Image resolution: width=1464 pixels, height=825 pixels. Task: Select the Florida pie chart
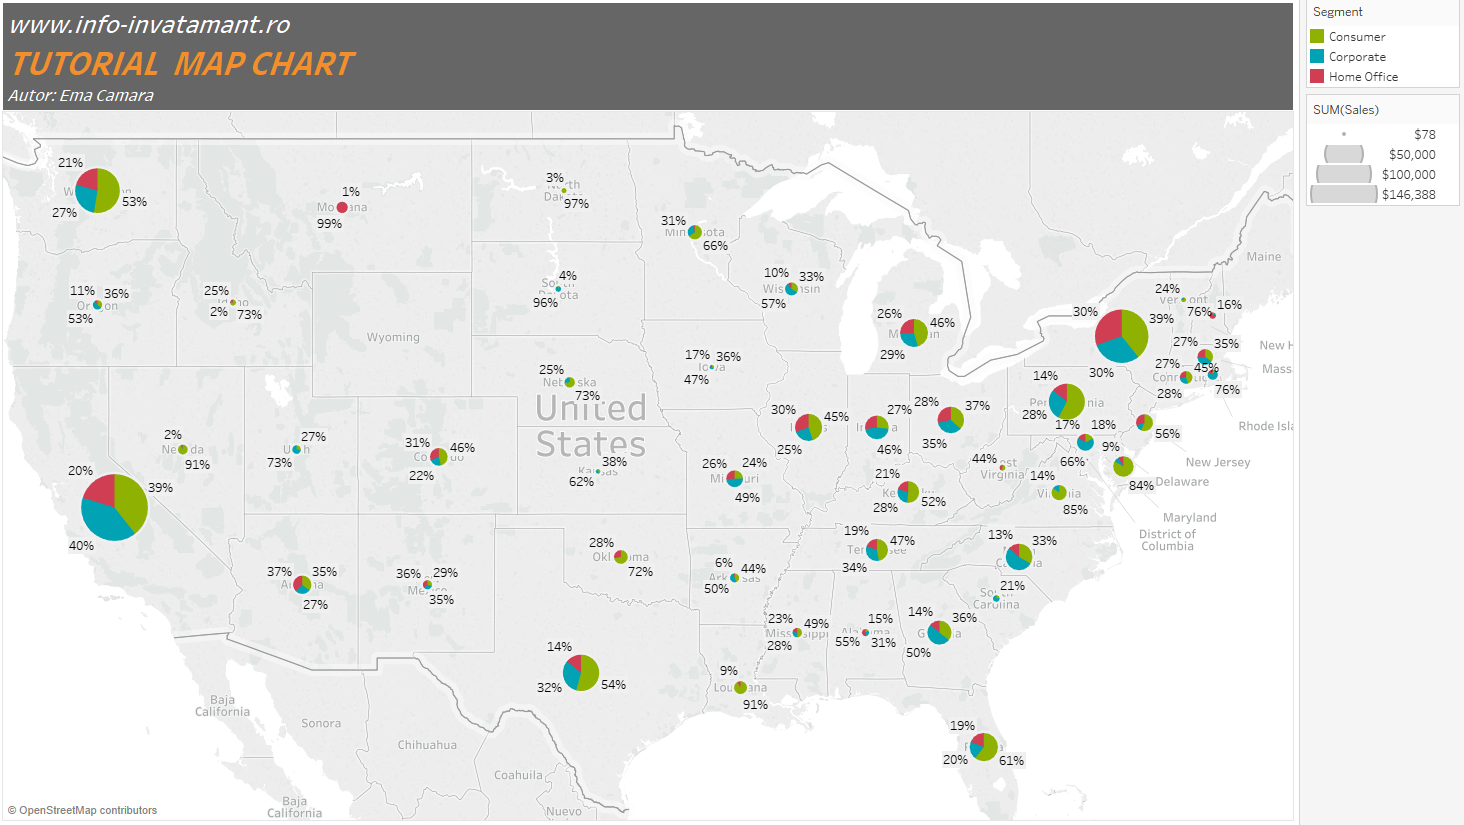984,747
